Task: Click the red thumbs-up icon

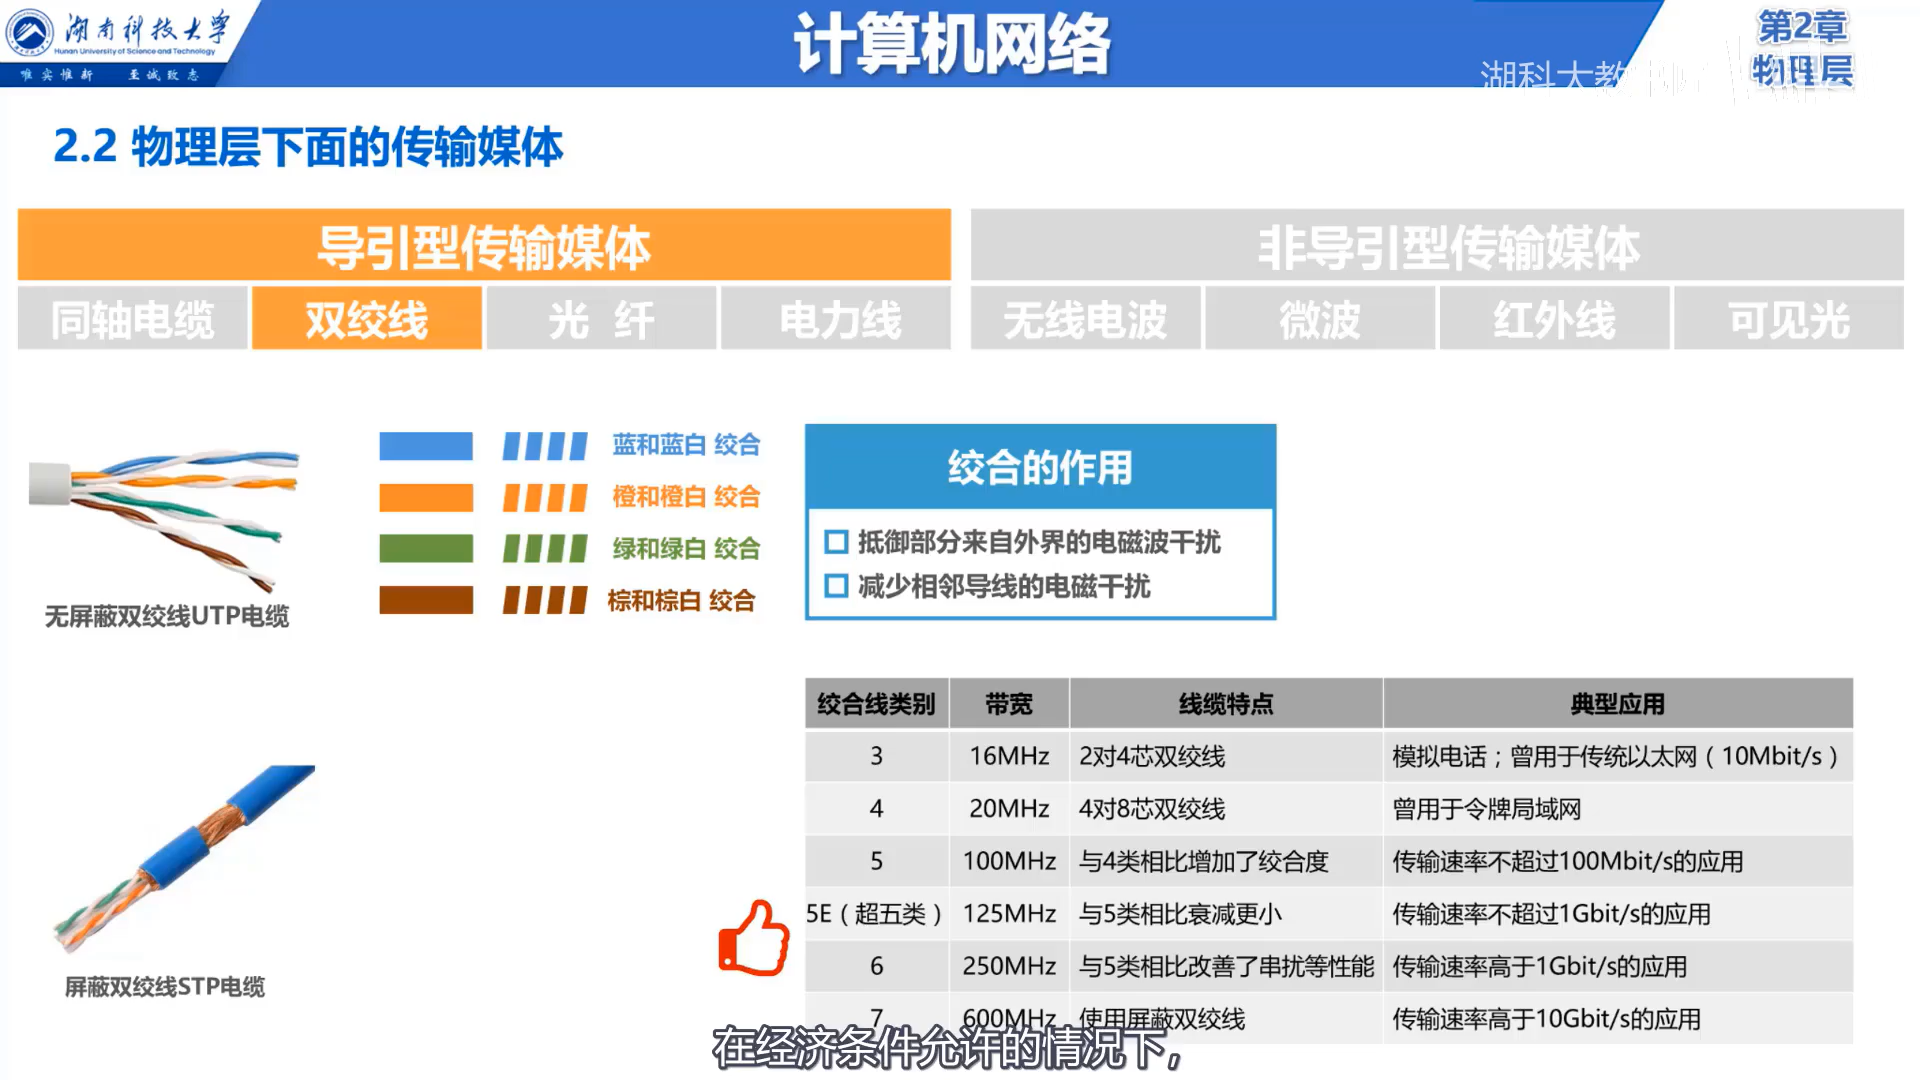Action: click(x=754, y=938)
